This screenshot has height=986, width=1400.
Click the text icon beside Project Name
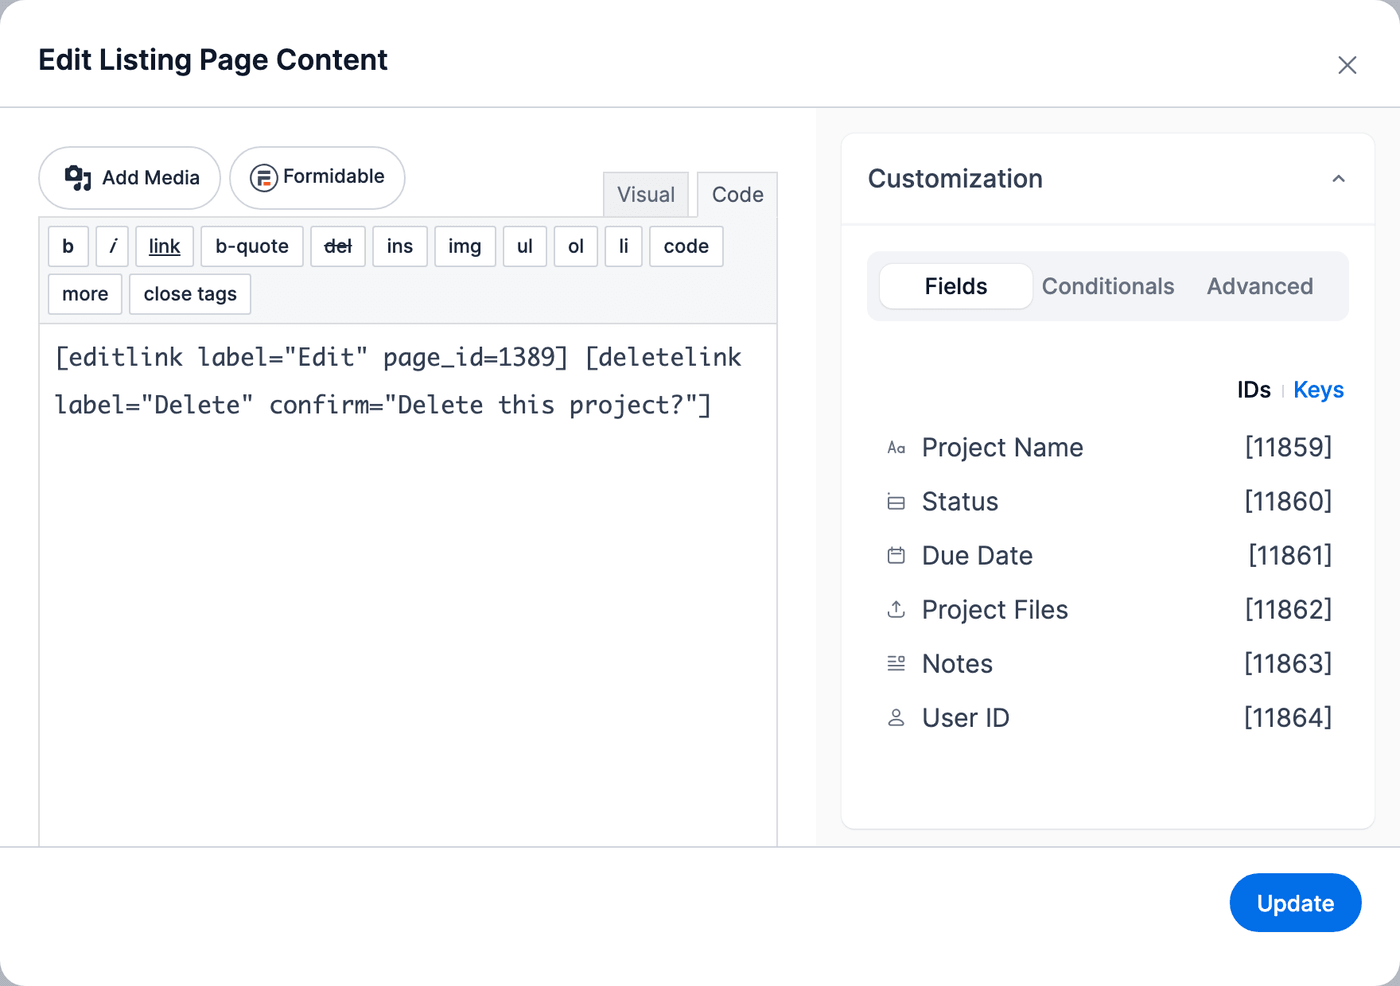pyautogui.click(x=896, y=448)
